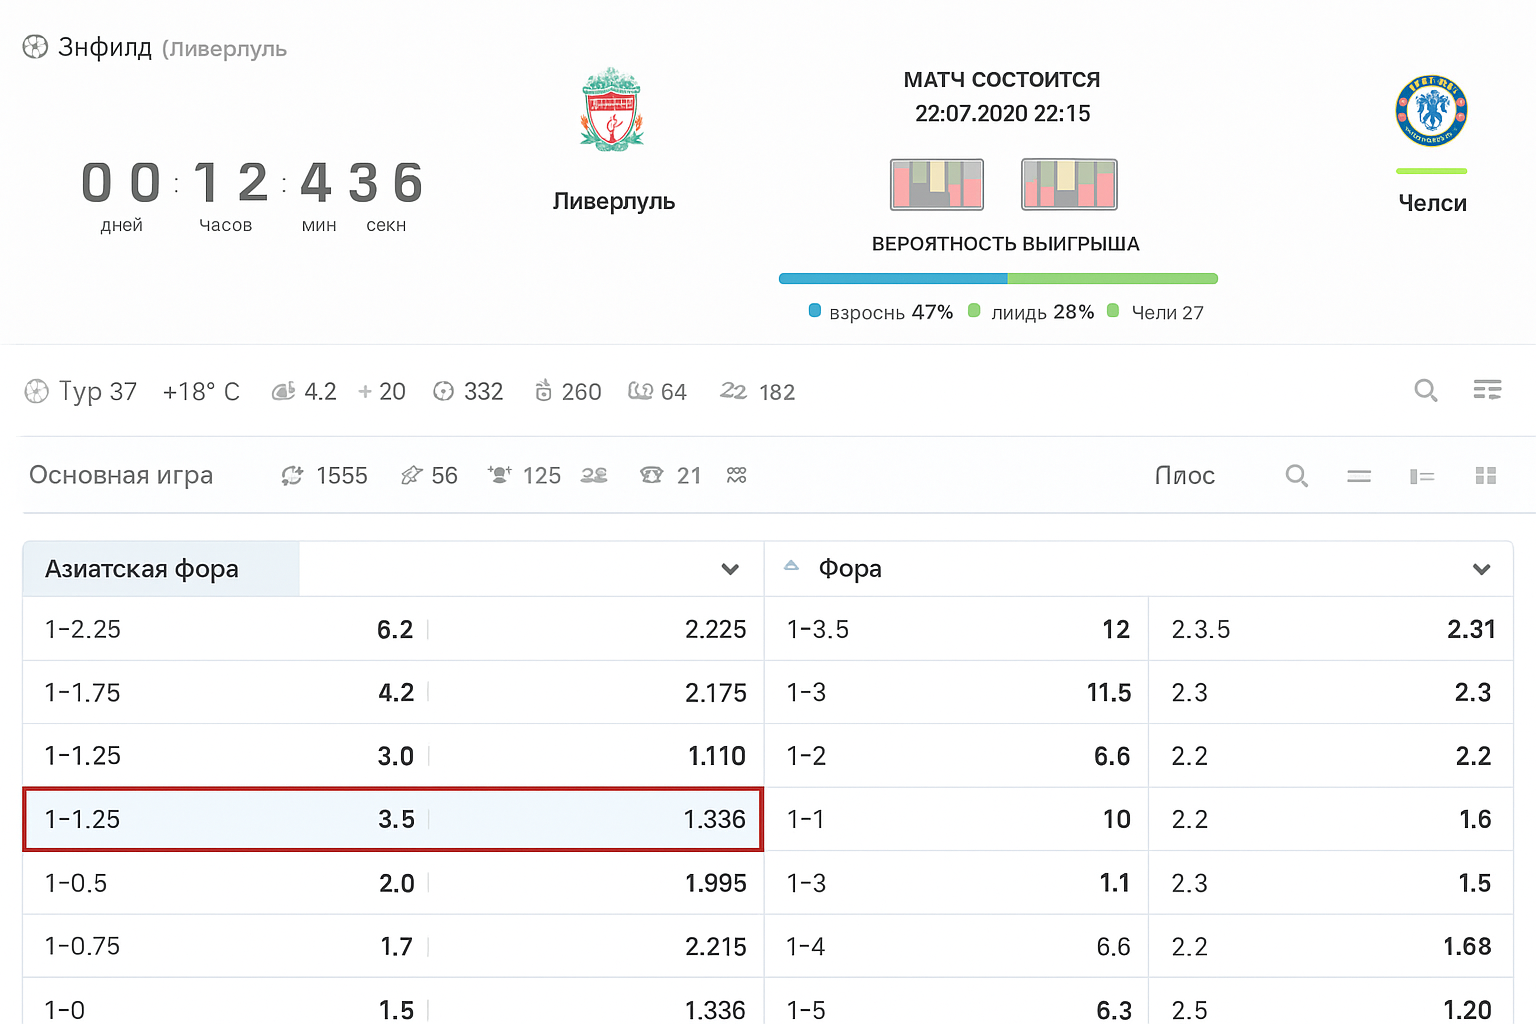1536x1024 pixels.
Task: Click the Плос link
Action: pos(1185,476)
